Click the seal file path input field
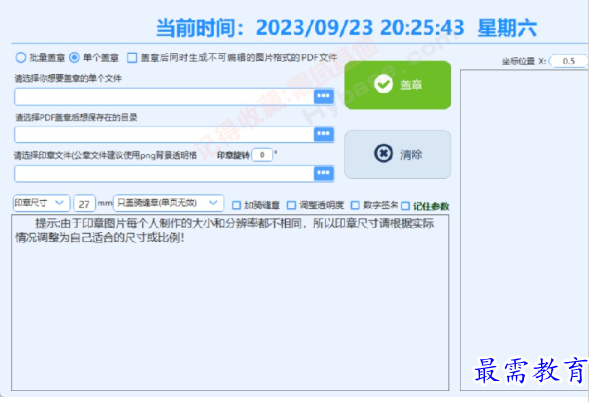Viewport: 596px width, 402px height. click(x=164, y=173)
